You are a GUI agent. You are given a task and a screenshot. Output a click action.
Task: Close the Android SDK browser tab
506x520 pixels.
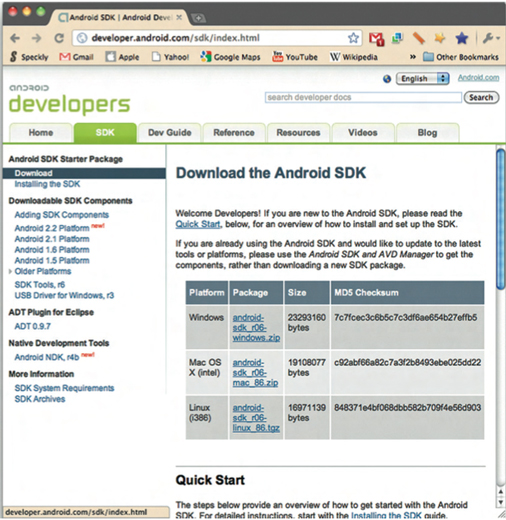coord(179,17)
